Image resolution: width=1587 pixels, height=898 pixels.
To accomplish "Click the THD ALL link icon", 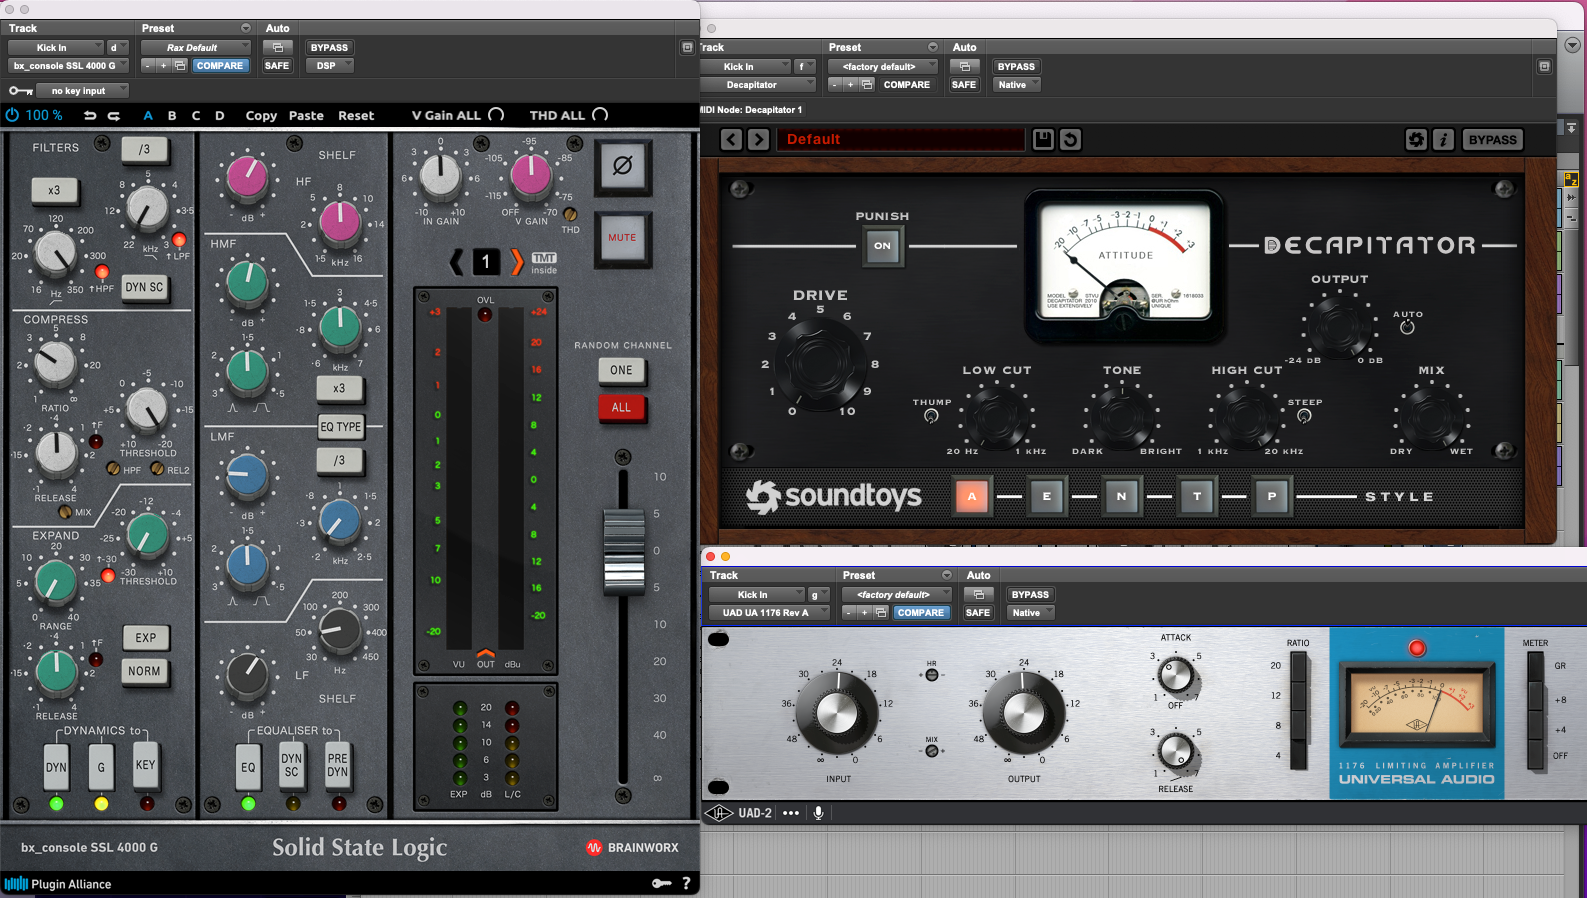I will tap(600, 115).
